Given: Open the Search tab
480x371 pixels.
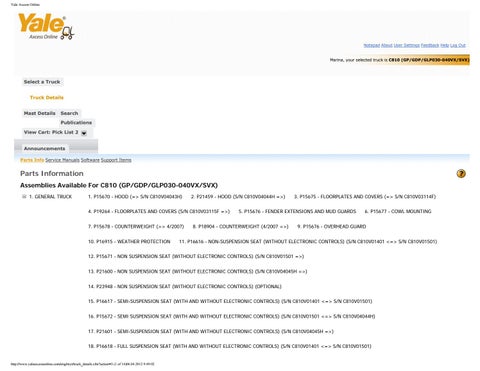Looking at the screenshot, I should pyautogui.click(x=69, y=113).
